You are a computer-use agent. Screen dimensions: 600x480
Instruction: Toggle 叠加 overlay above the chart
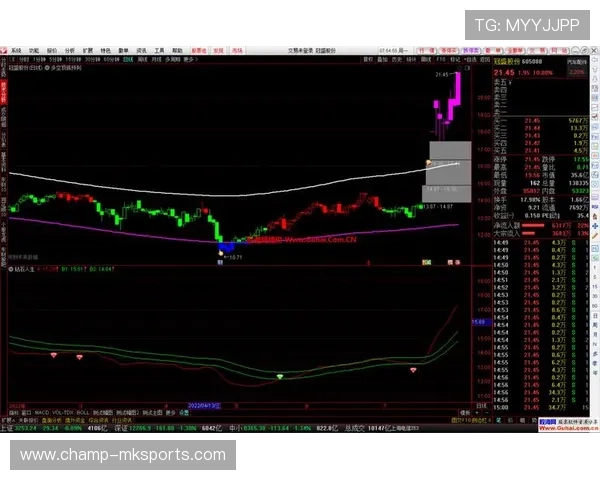pyautogui.click(x=383, y=59)
